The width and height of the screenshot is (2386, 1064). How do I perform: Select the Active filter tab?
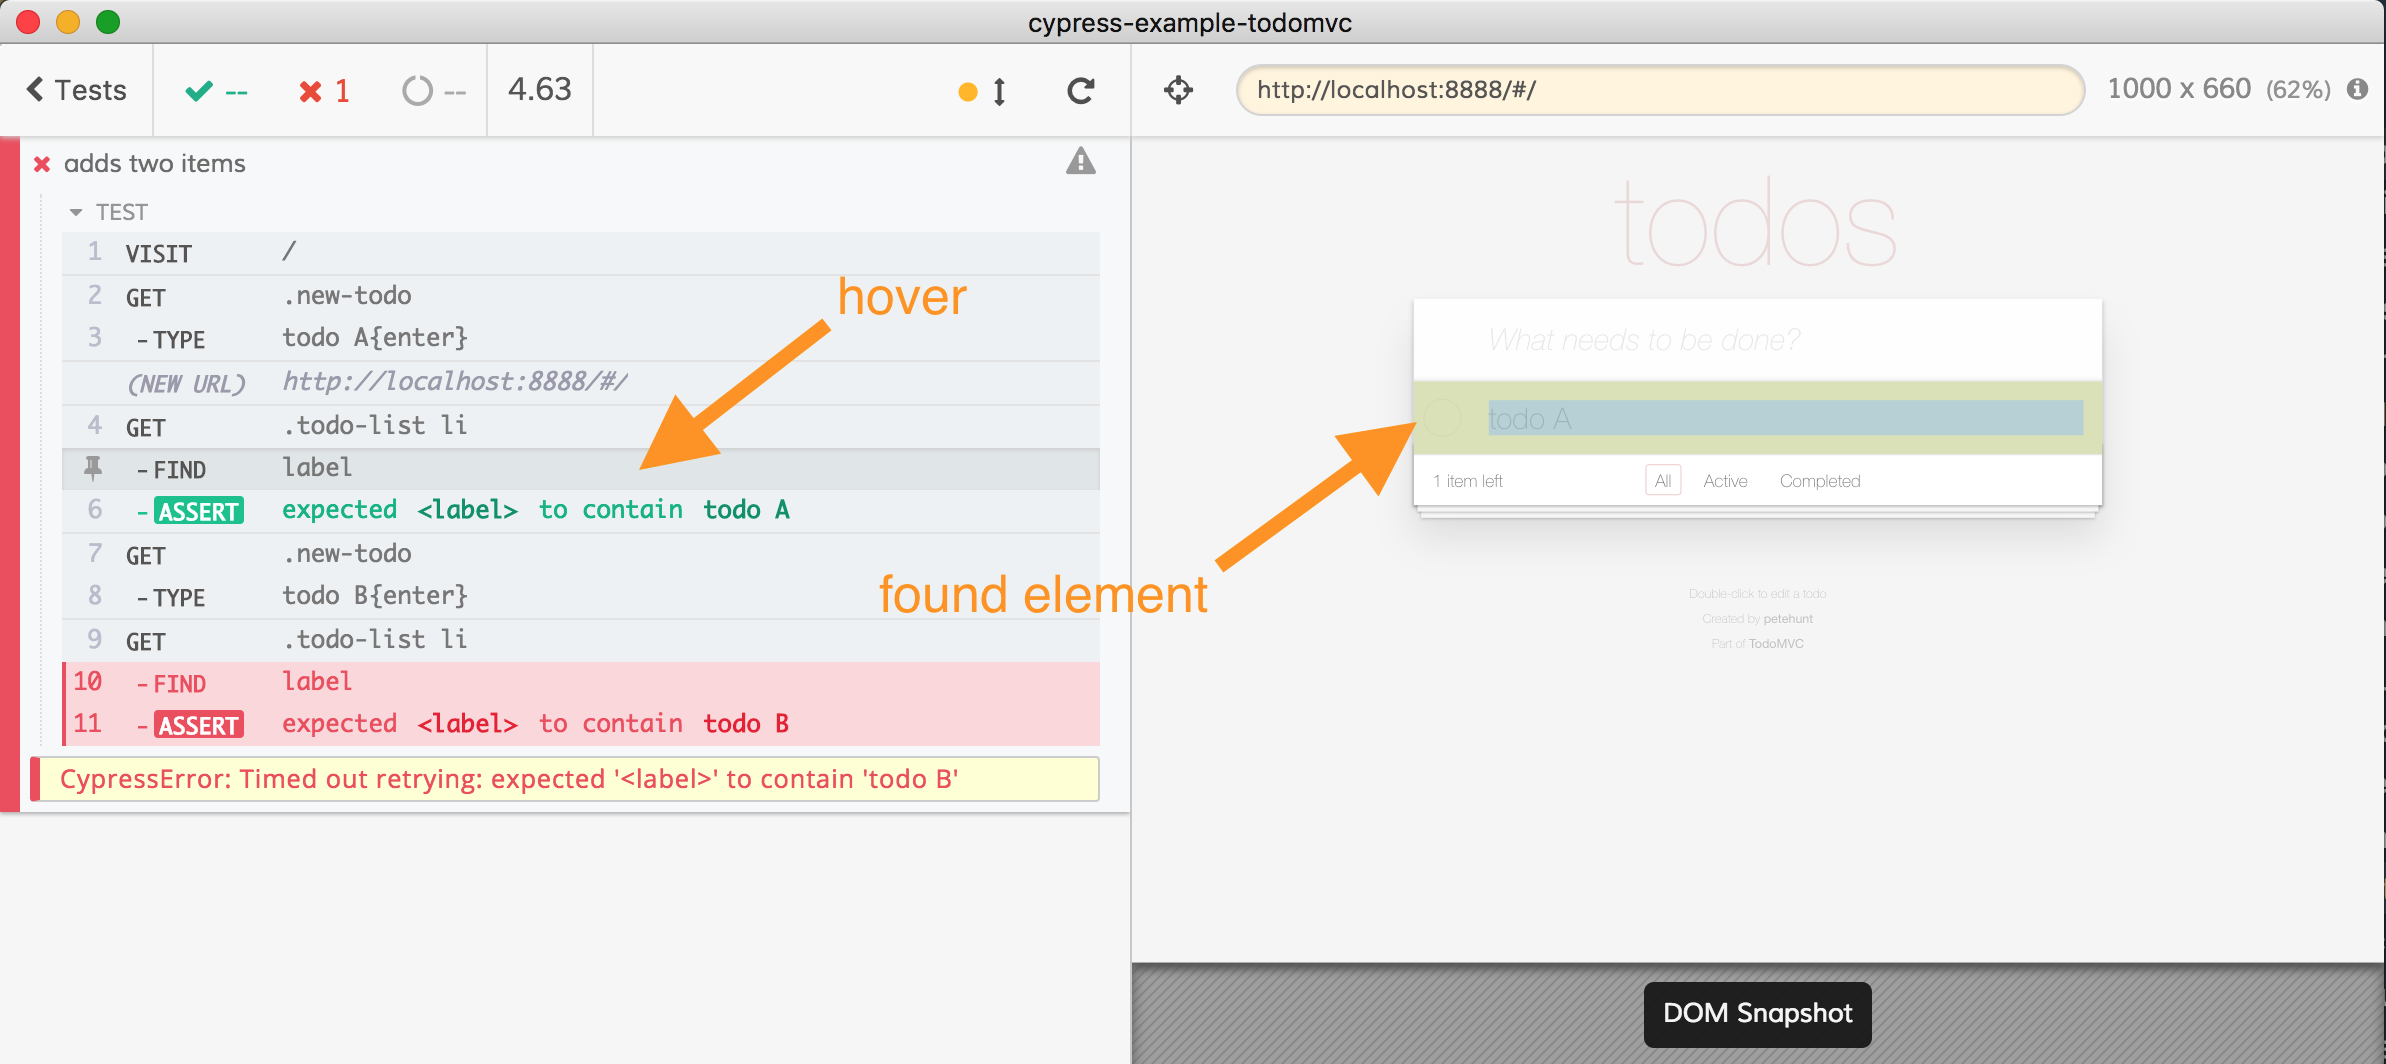click(x=1725, y=481)
